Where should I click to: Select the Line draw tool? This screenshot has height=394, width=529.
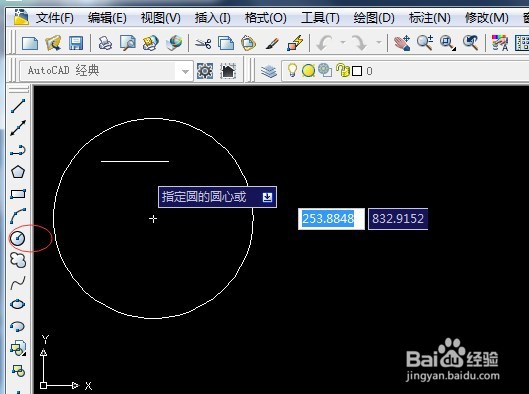coord(18,106)
